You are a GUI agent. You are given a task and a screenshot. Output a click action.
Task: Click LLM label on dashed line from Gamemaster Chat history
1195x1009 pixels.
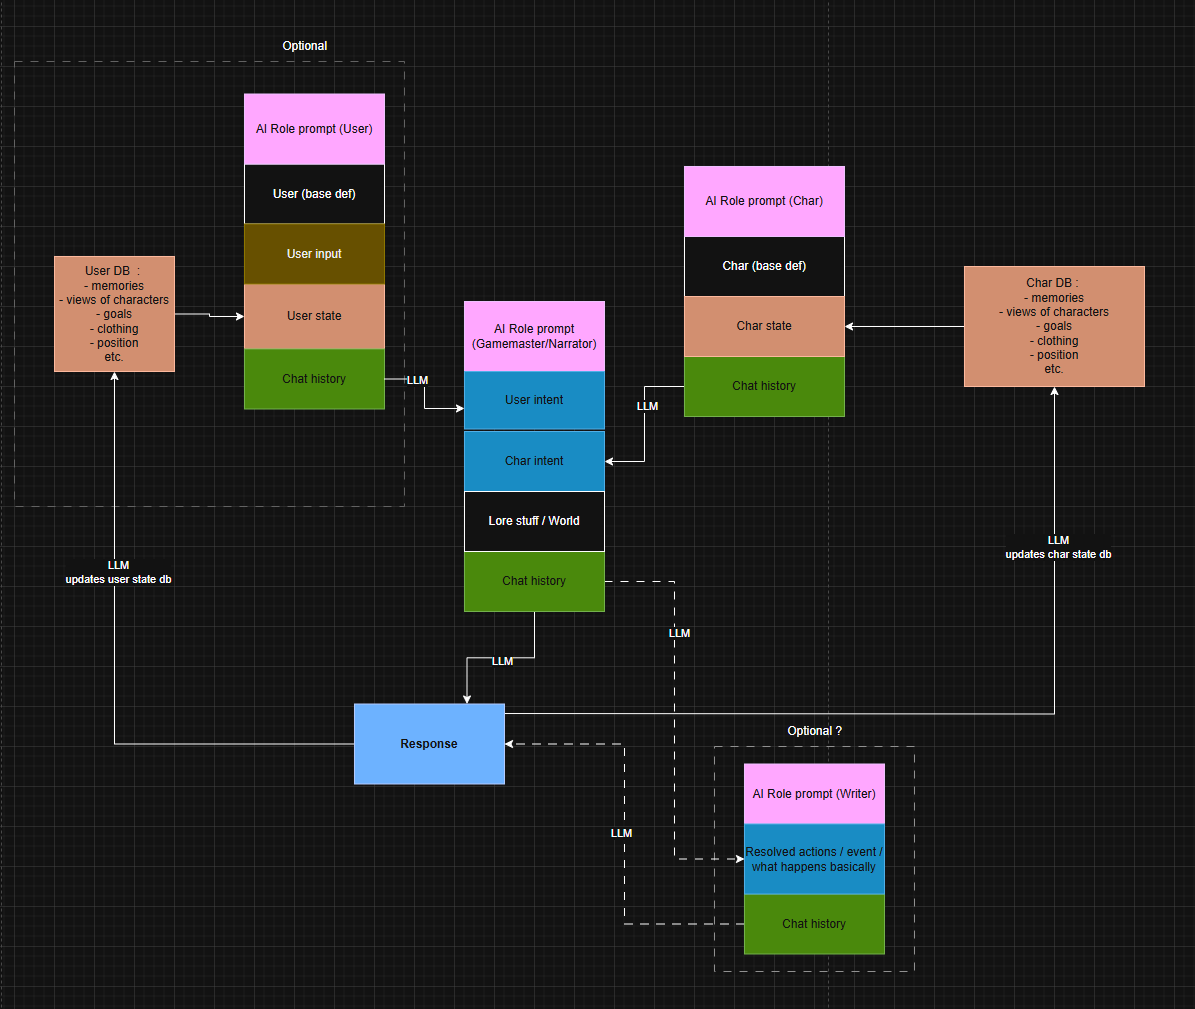(x=679, y=633)
